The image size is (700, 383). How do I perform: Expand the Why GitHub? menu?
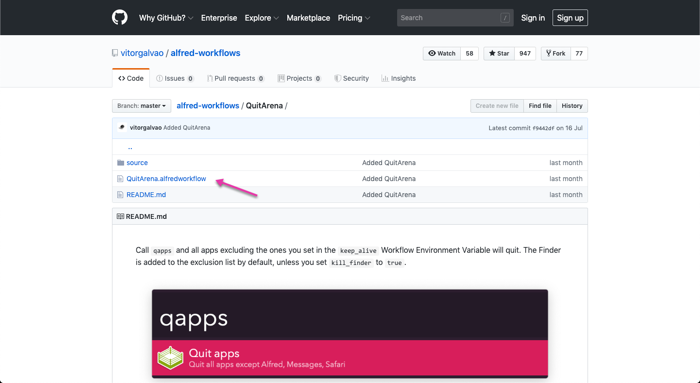pos(166,18)
